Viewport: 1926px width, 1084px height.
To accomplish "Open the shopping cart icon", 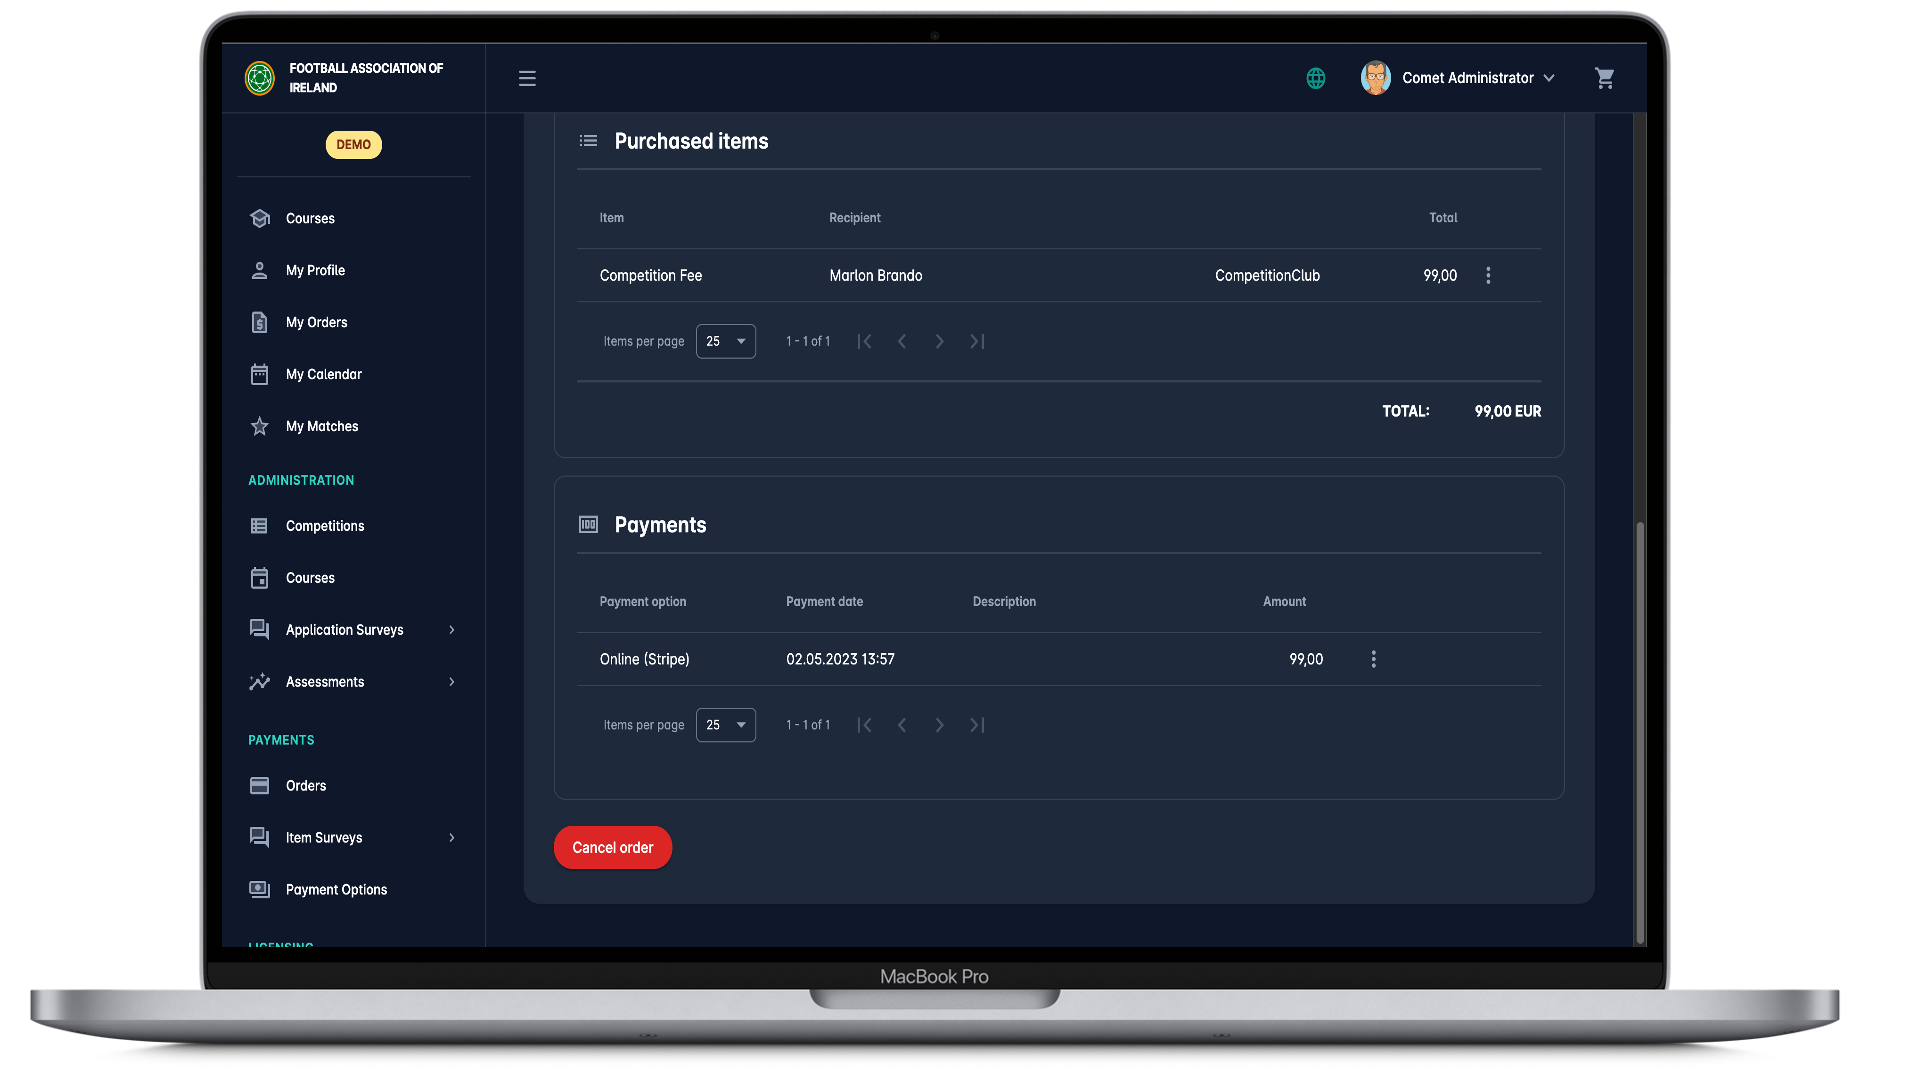I will (1604, 78).
